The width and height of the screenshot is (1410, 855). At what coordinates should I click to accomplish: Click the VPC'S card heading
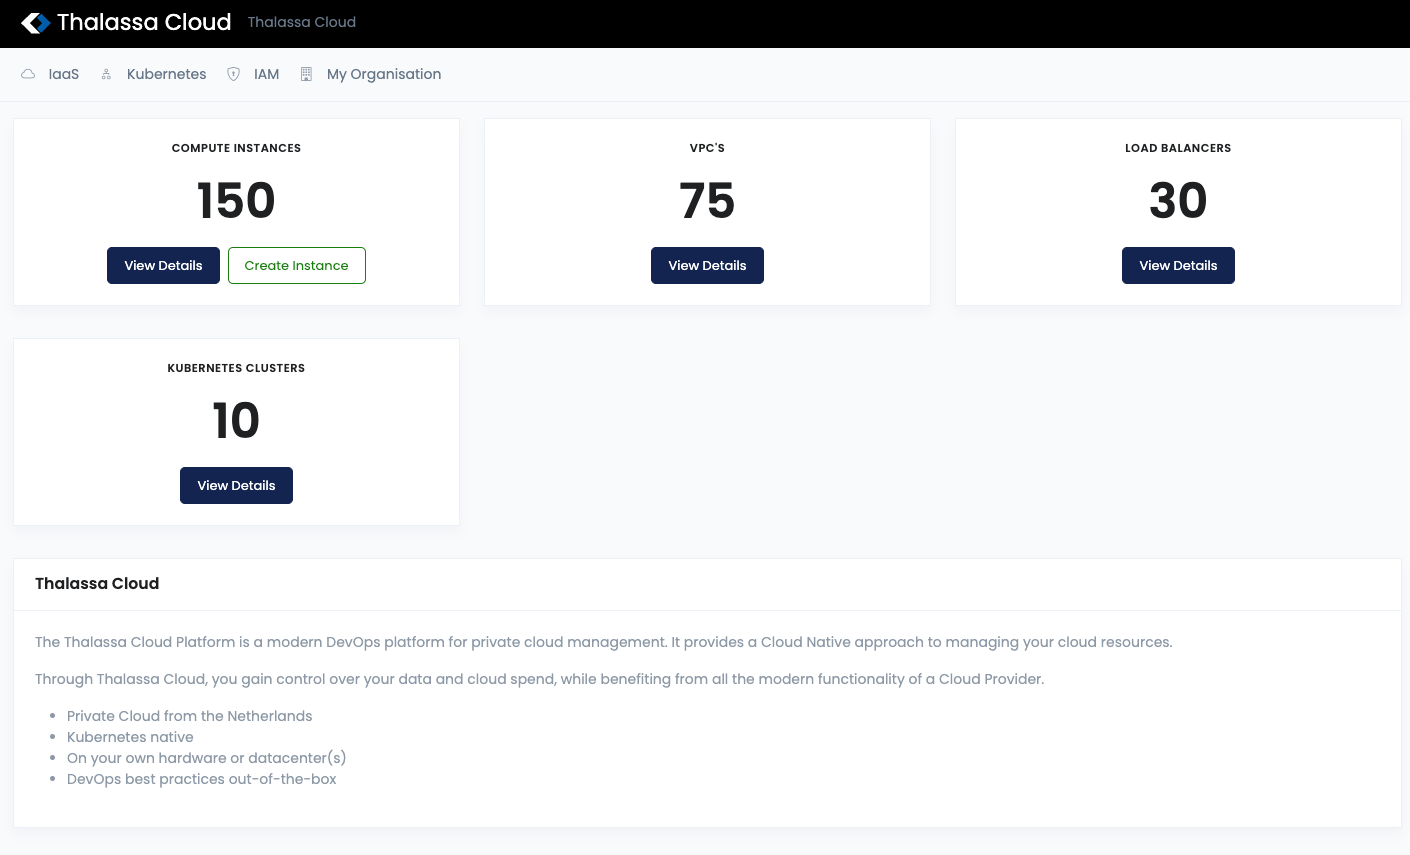(707, 148)
